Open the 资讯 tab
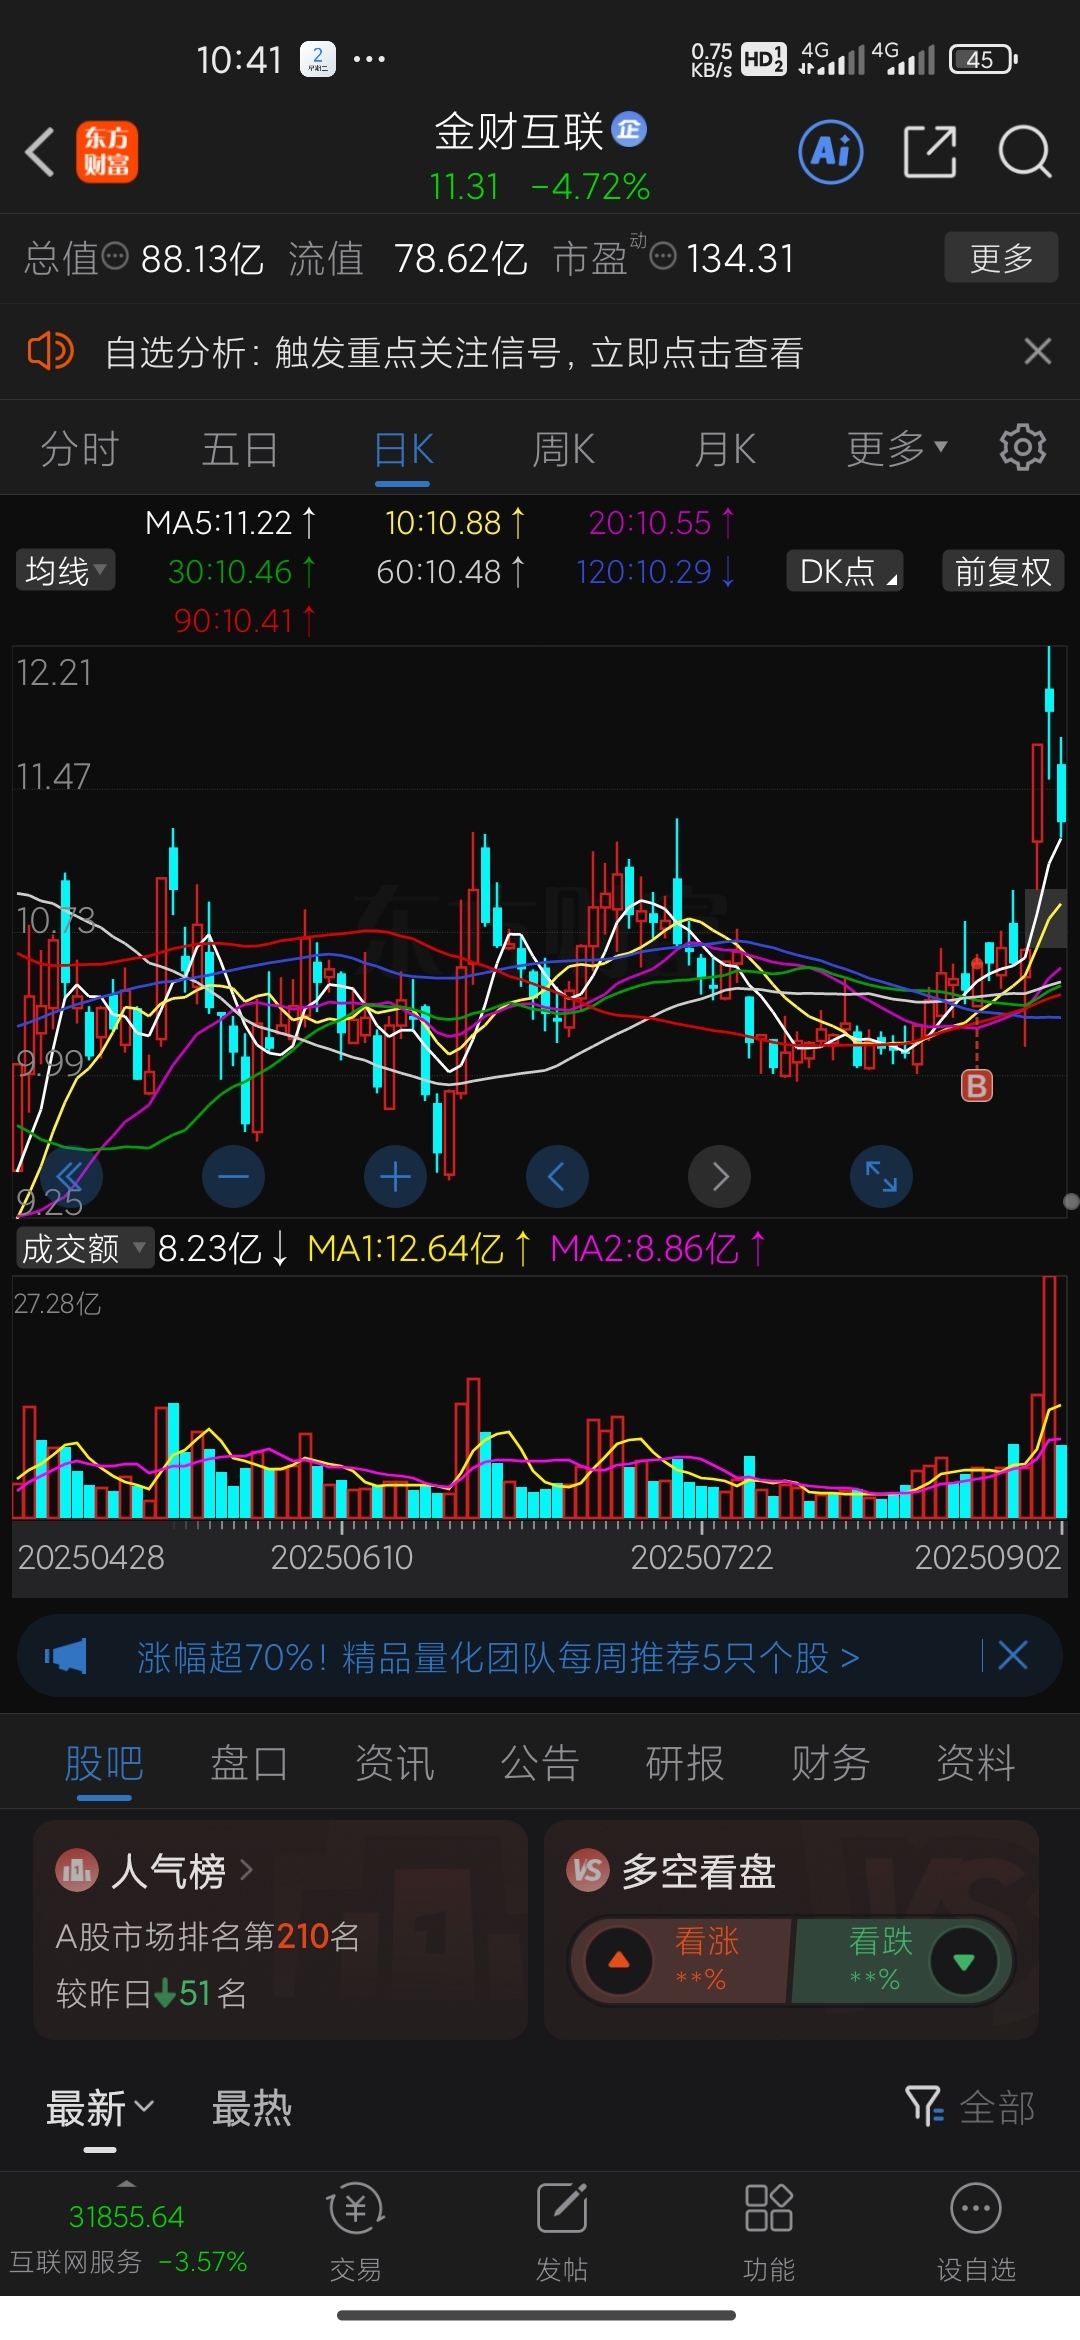The image size is (1080, 2340). pos(395,1762)
